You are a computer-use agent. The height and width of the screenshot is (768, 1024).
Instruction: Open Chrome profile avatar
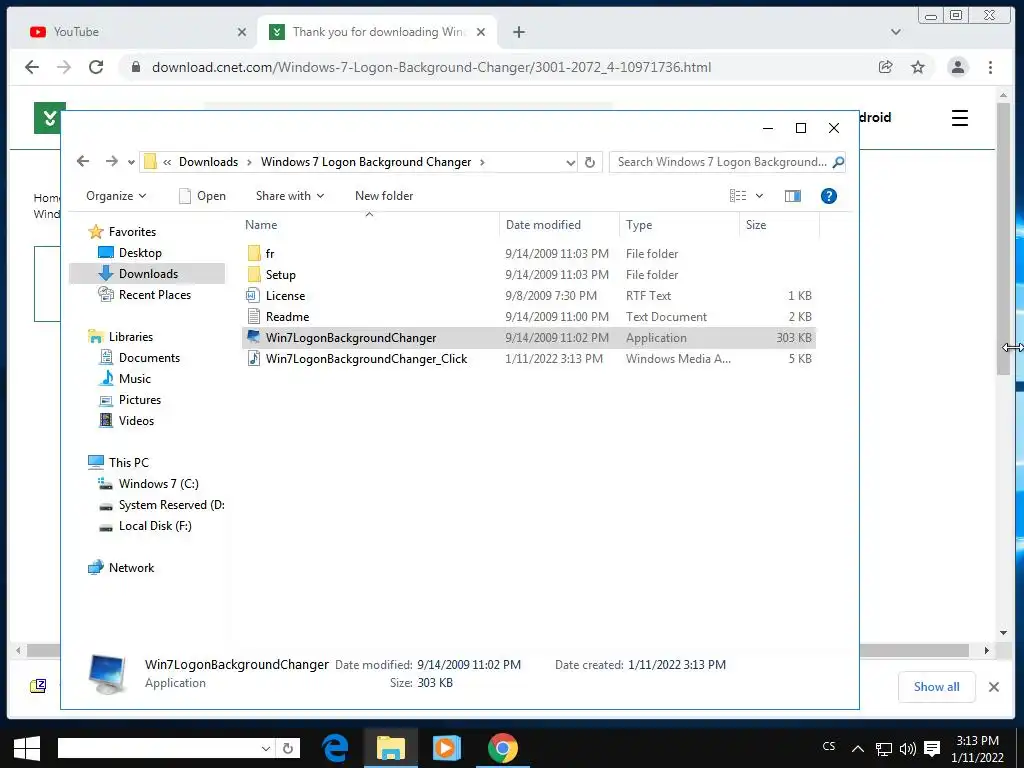957,67
